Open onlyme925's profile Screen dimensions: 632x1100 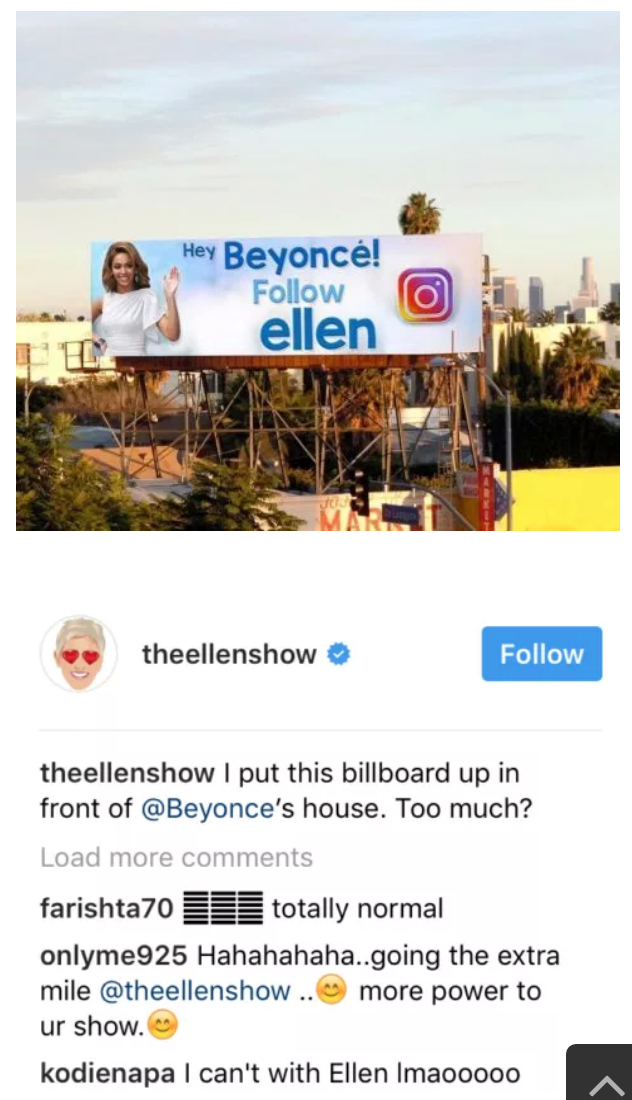[114, 955]
